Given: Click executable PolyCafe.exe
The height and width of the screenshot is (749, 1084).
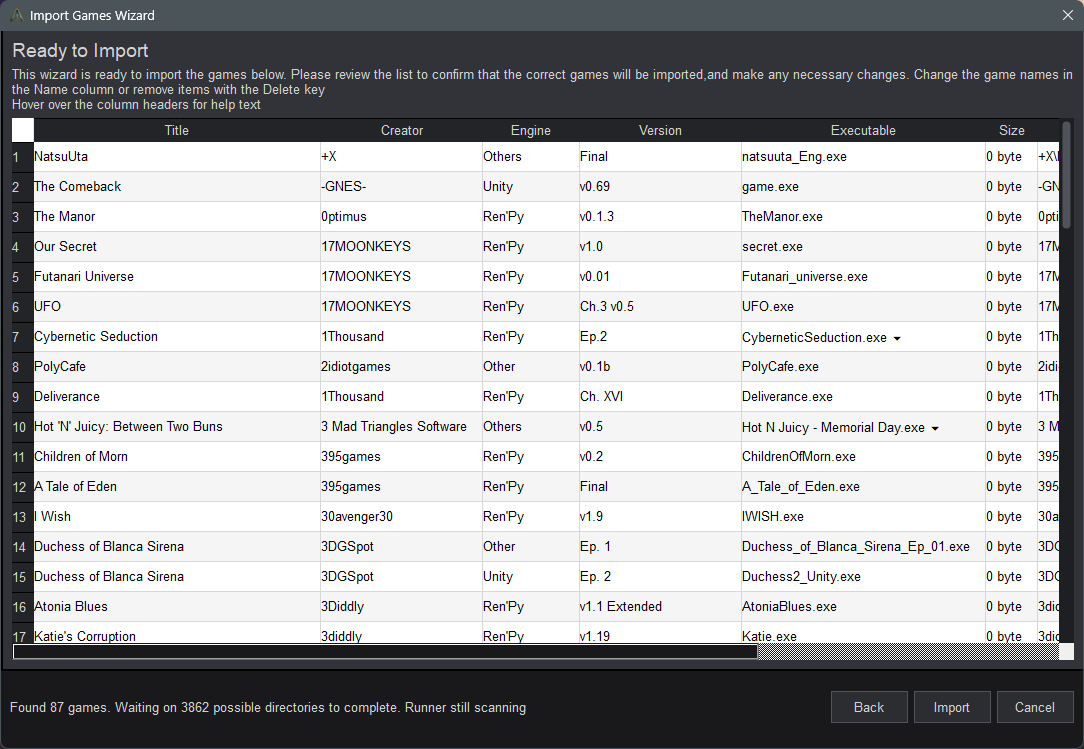Looking at the screenshot, I should point(863,367).
